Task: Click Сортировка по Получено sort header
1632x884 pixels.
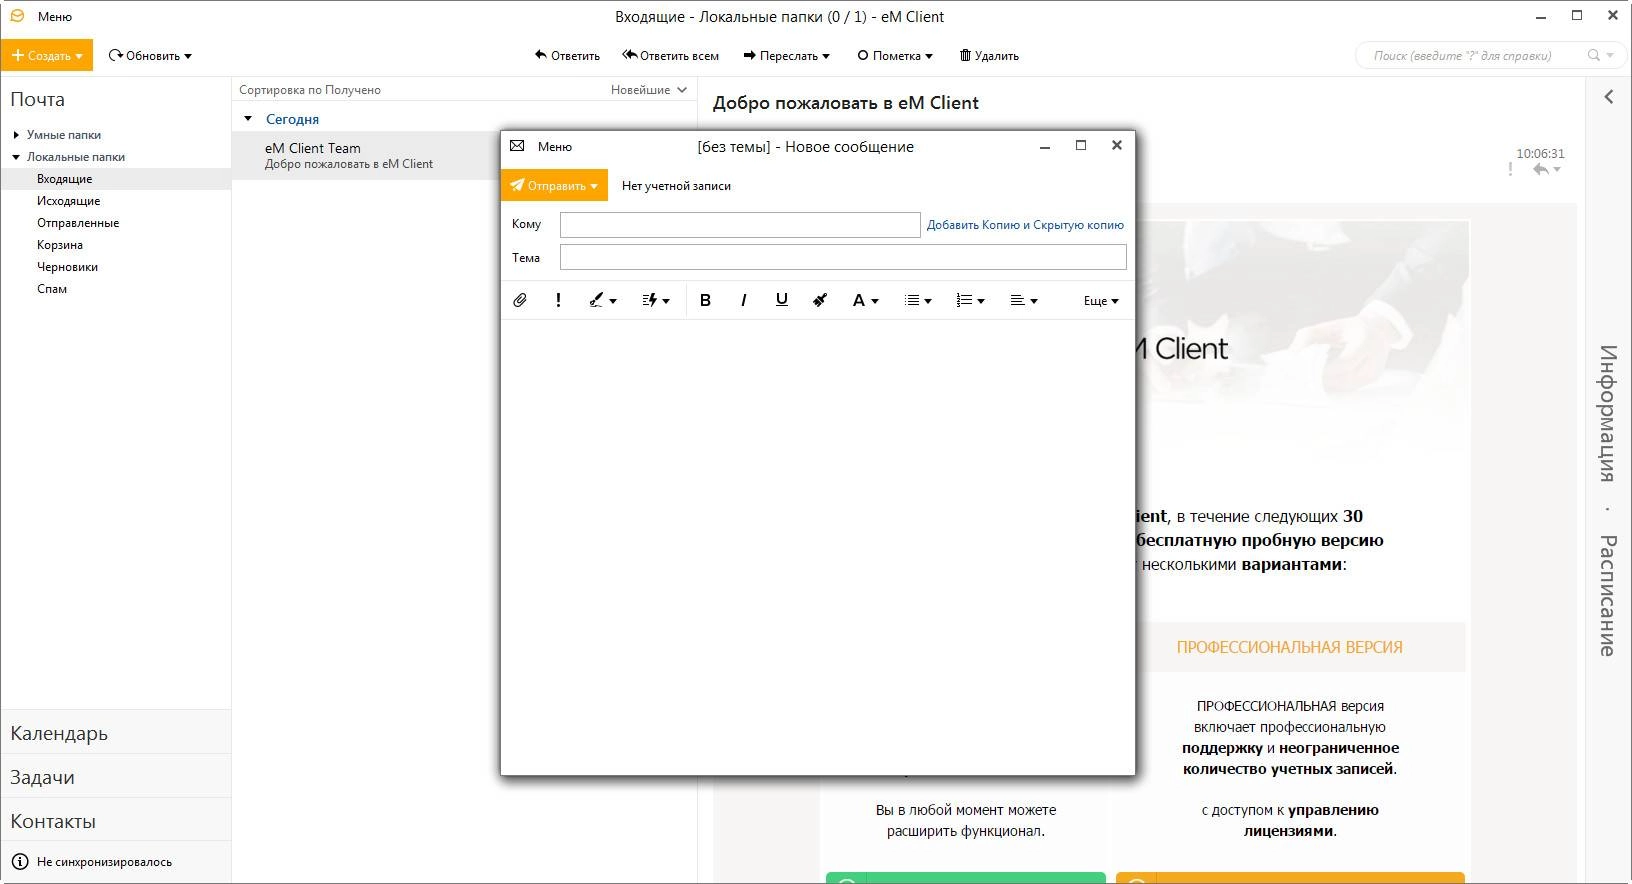Action: (310, 90)
